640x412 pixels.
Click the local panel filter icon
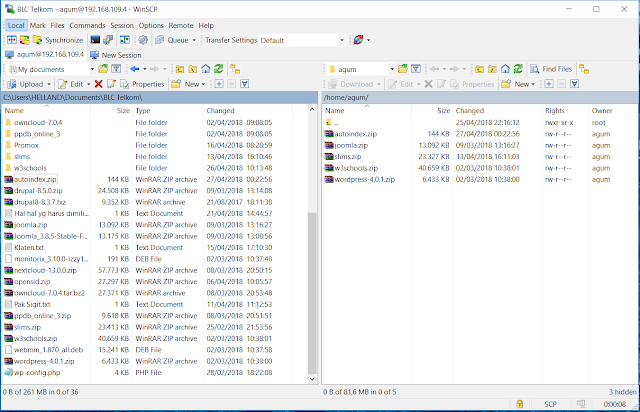[116, 69]
